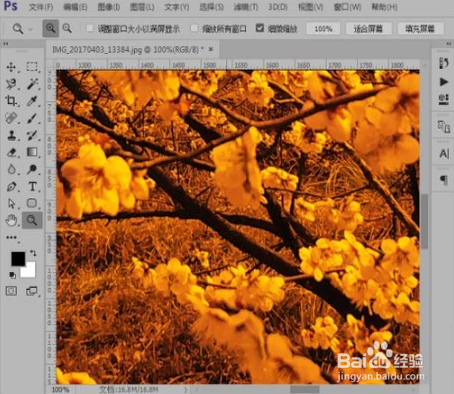Image resolution: width=454 pixels, height=394 pixels.
Task: Select the Horizontal Type tool
Action: (32, 187)
